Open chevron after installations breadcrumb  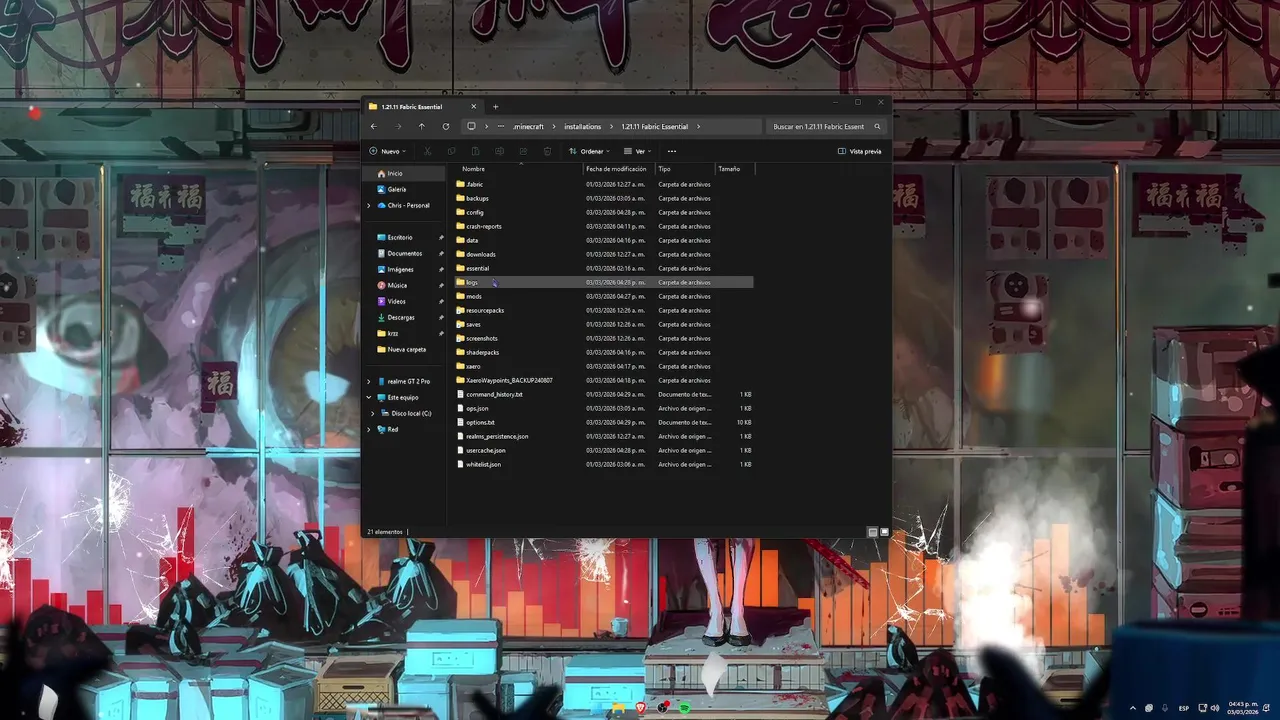(x=611, y=127)
